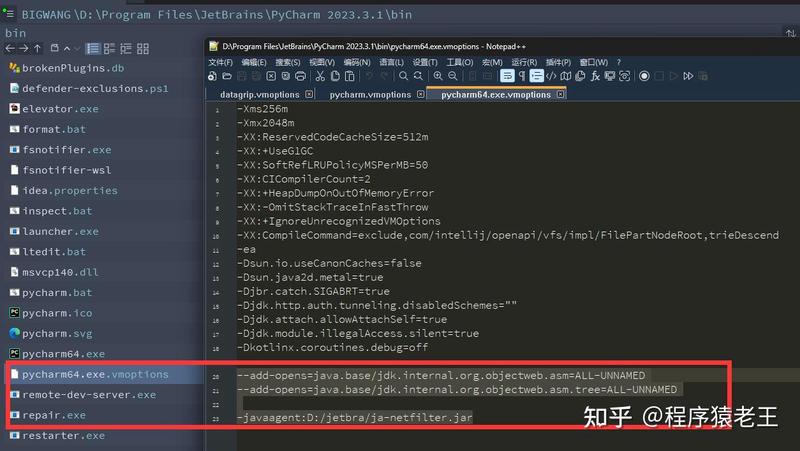Open the Document List icon
800x451 pixels.
(x=580, y=76)
